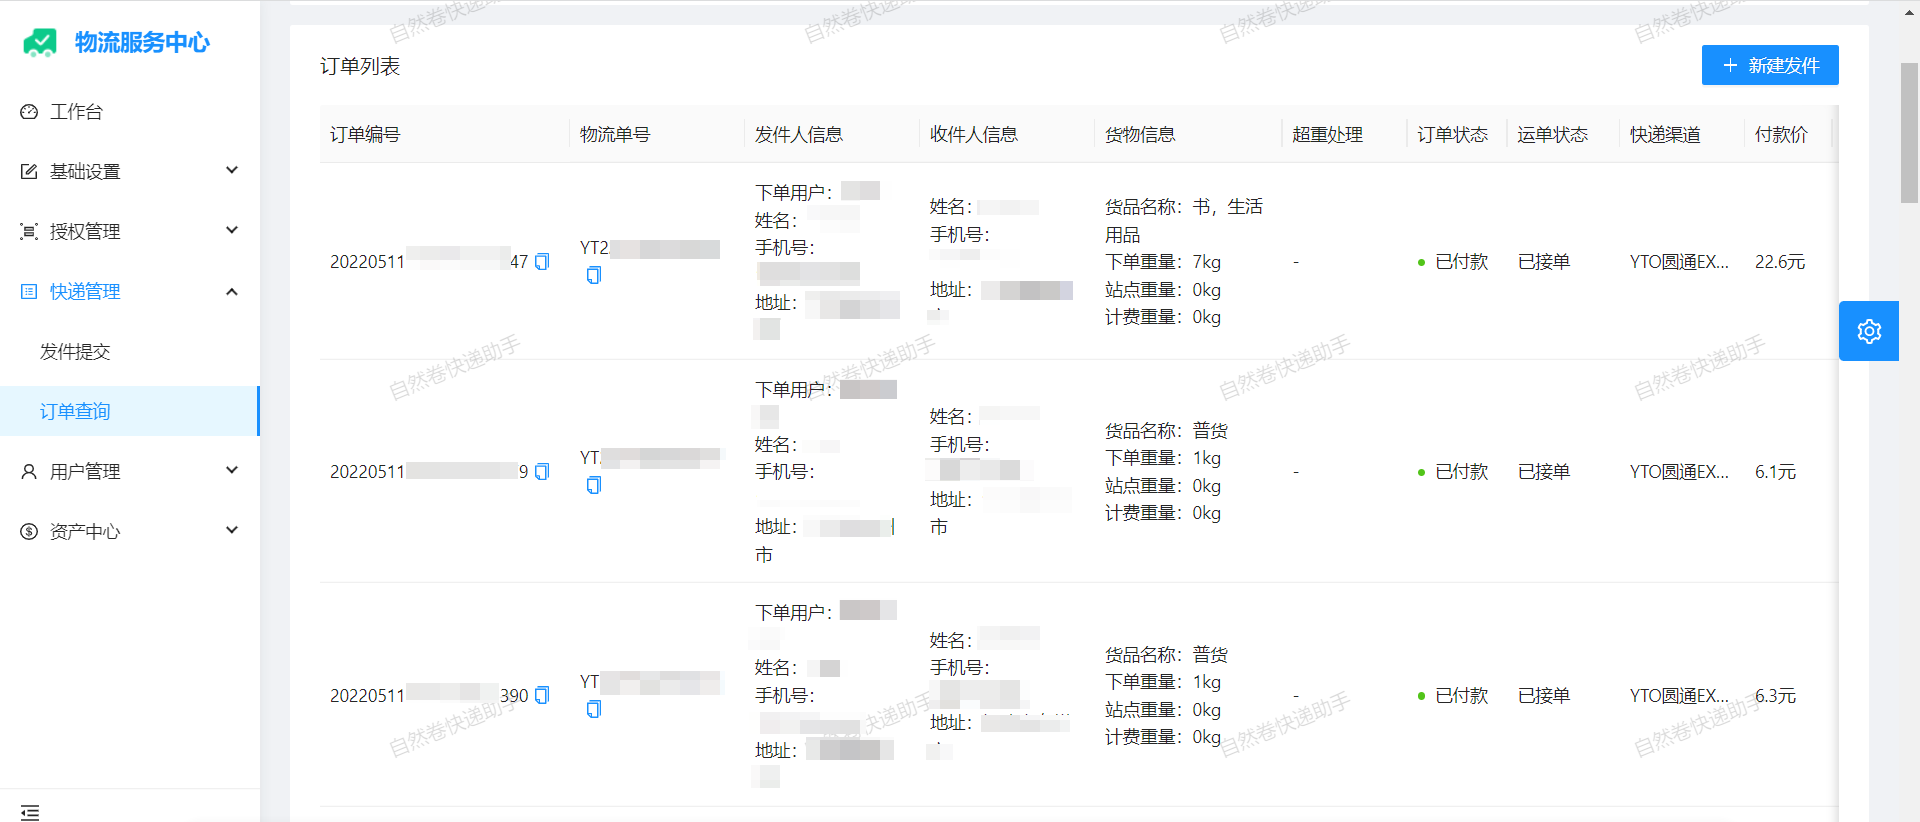Expand the 资产中心 menu
The height and width of the screenshot is (822, 1920).
[130, 531]
